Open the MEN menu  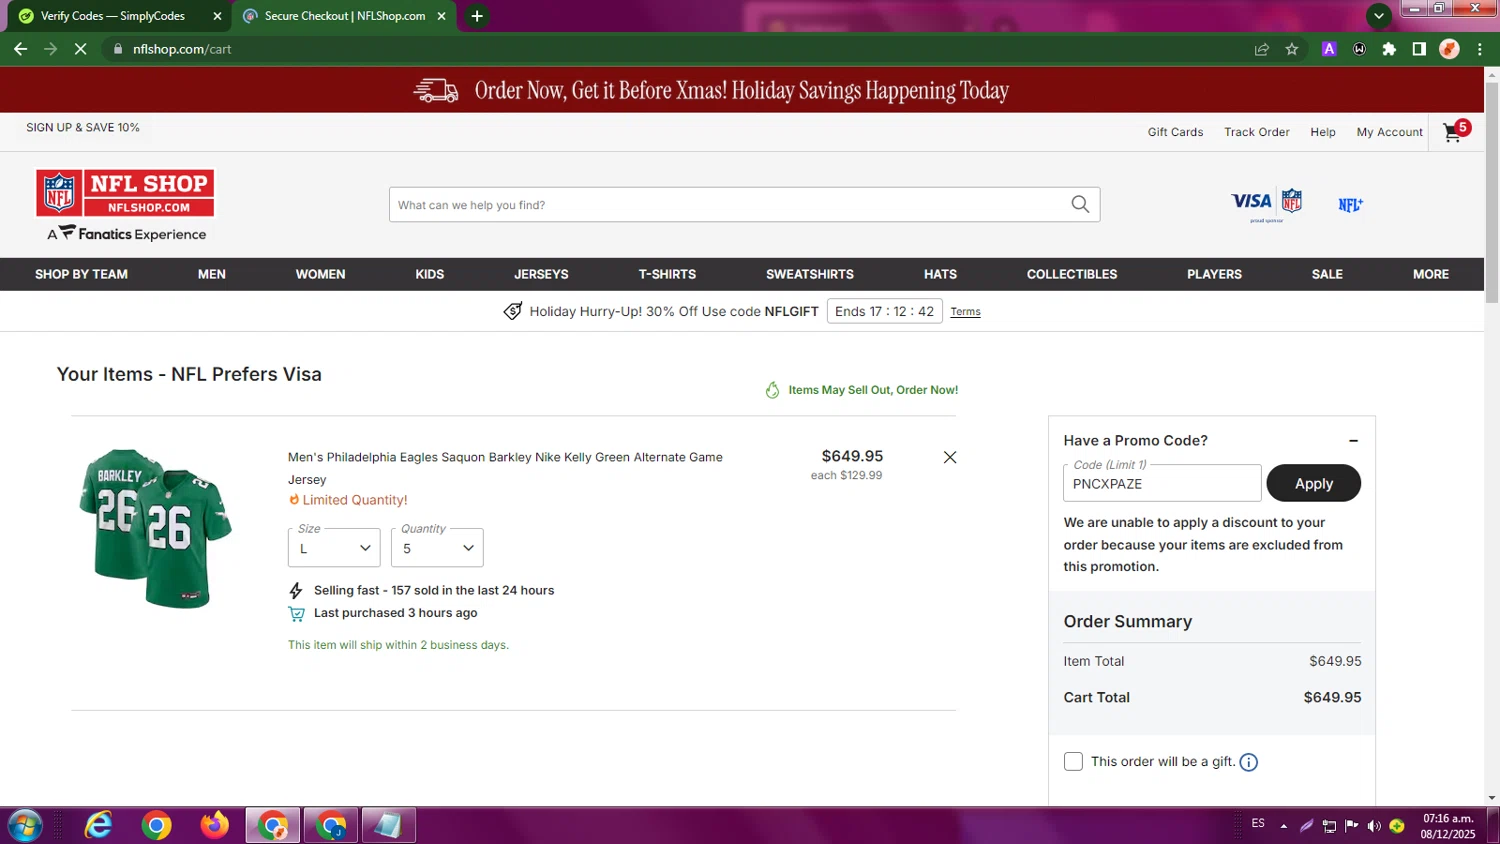212,274
